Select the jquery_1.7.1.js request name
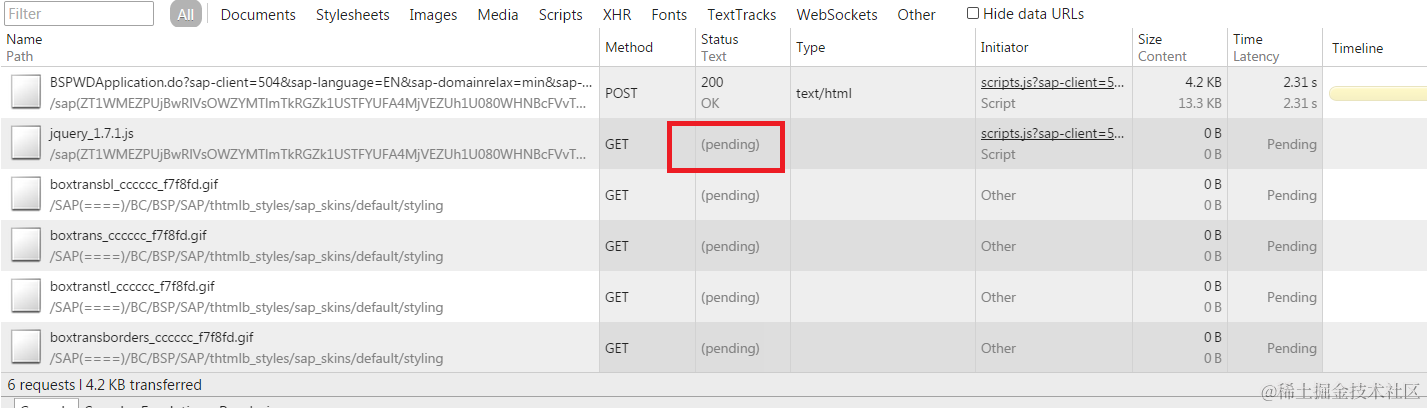 [93, 133]
